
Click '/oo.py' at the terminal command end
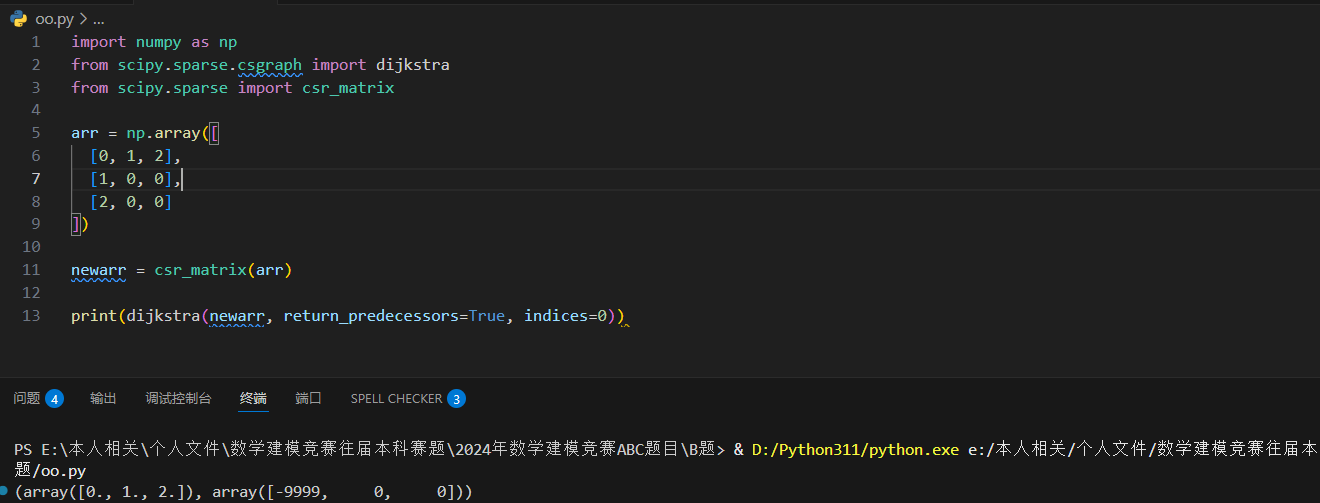point(60,470)
